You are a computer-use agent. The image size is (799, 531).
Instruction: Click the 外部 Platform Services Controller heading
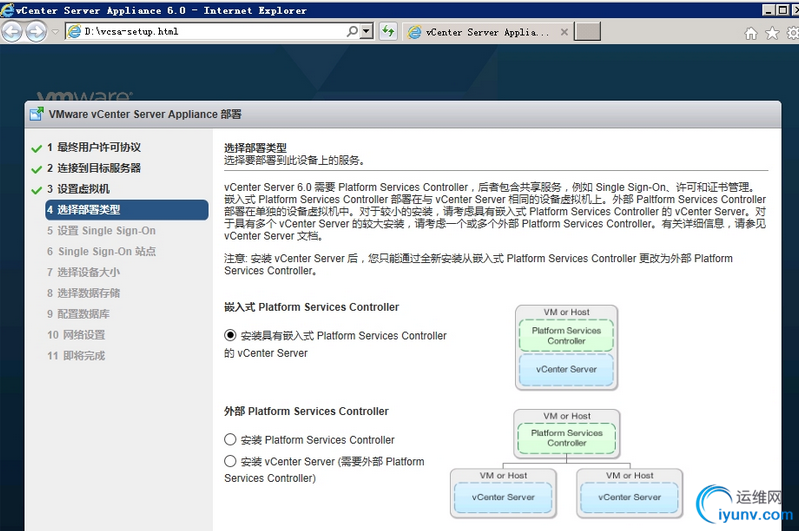click(x=306, y=411)
